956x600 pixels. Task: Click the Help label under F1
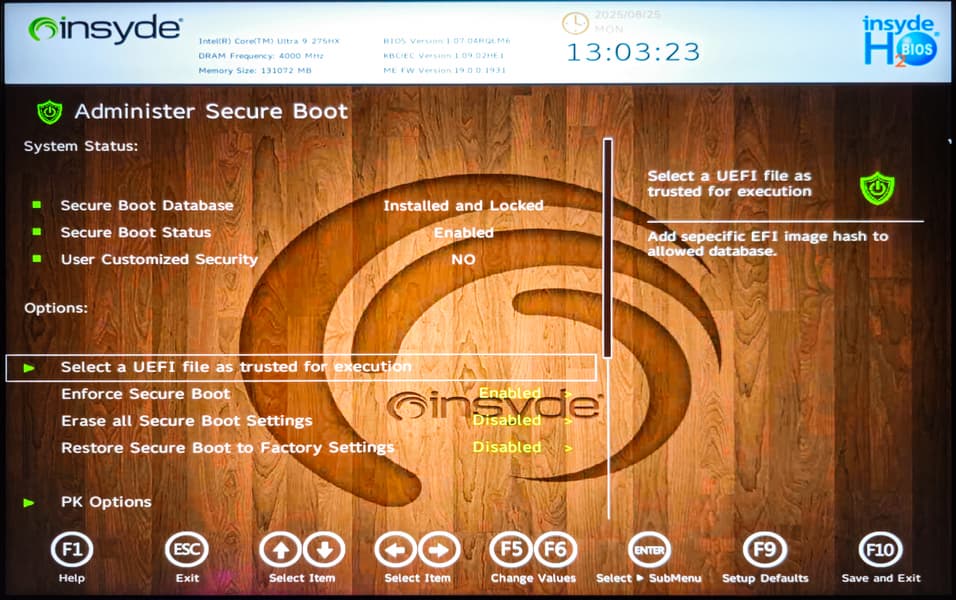(x=72, y=578)
